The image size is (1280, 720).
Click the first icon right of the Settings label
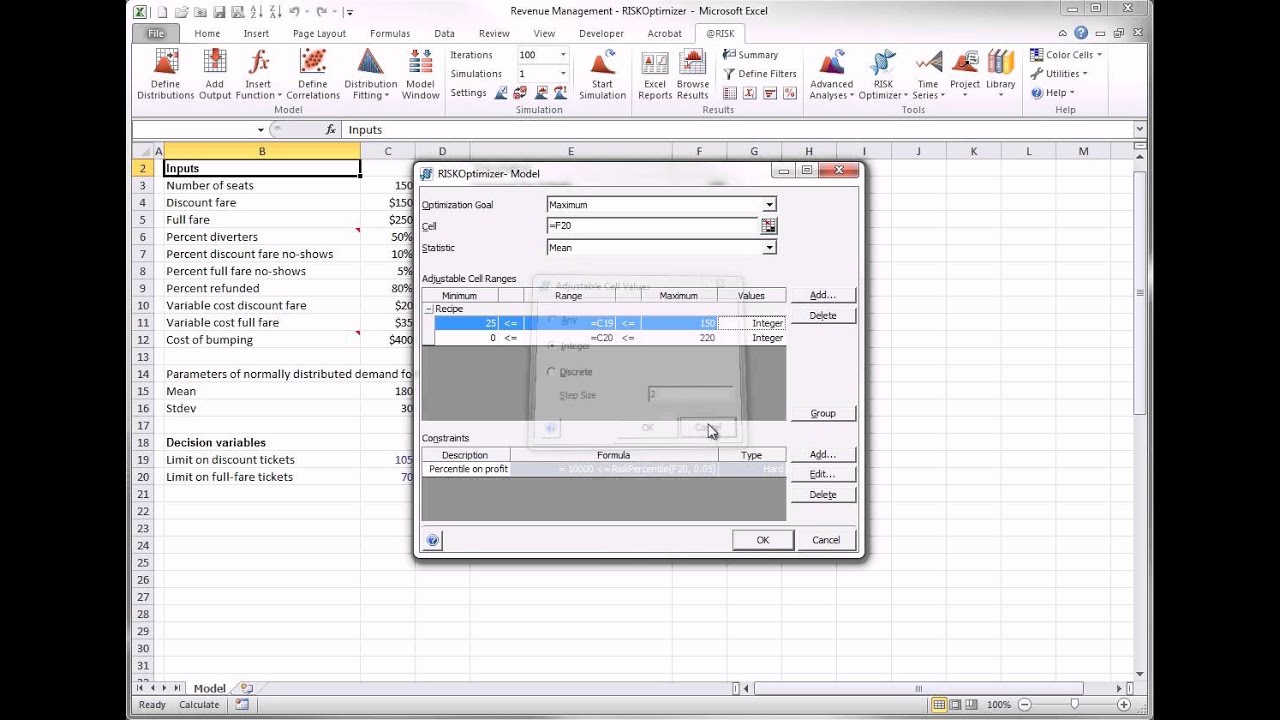pos(501,93)
